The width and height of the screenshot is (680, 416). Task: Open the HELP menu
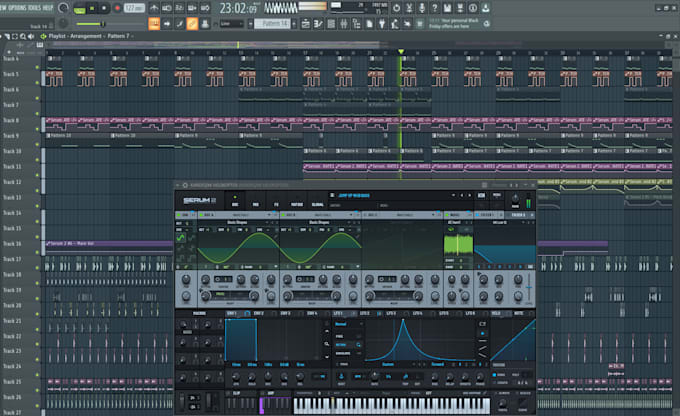(x=47, y=8)
